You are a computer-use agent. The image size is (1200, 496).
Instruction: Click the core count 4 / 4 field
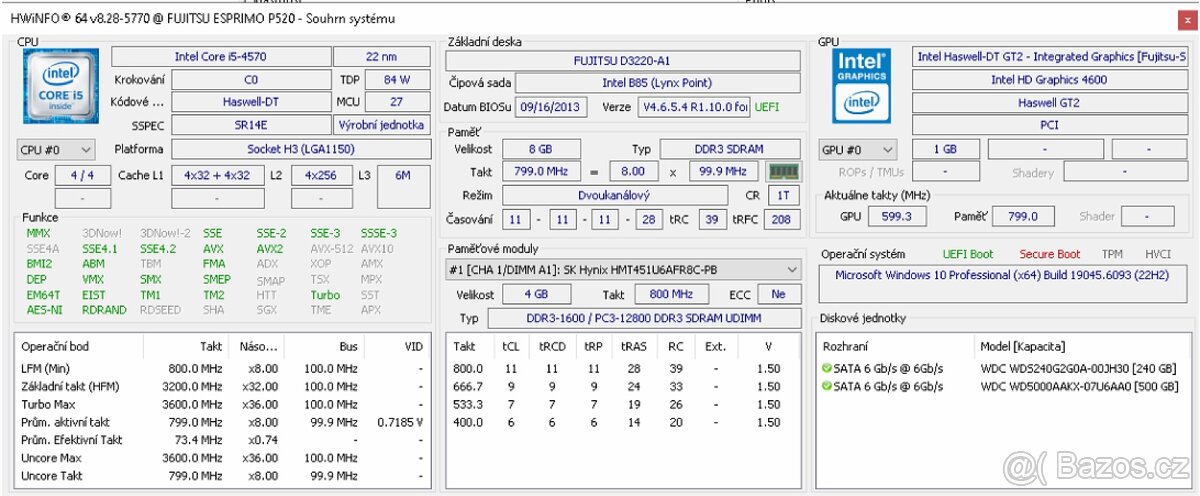[83, 175]
